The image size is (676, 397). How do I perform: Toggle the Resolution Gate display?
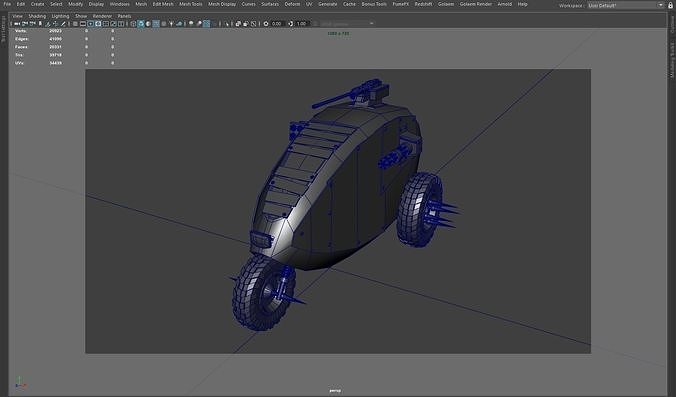point(91,24)
